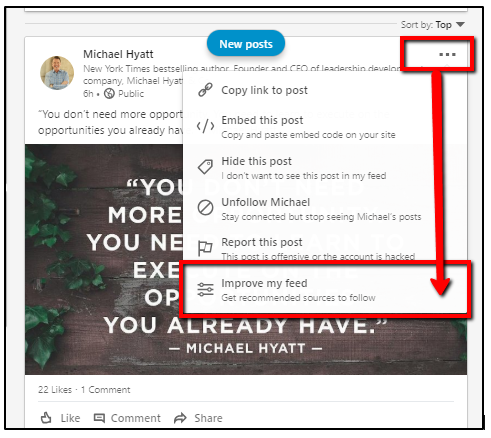Click the feed sliders icon
The image size is (491, 438).
pos(205,289)
